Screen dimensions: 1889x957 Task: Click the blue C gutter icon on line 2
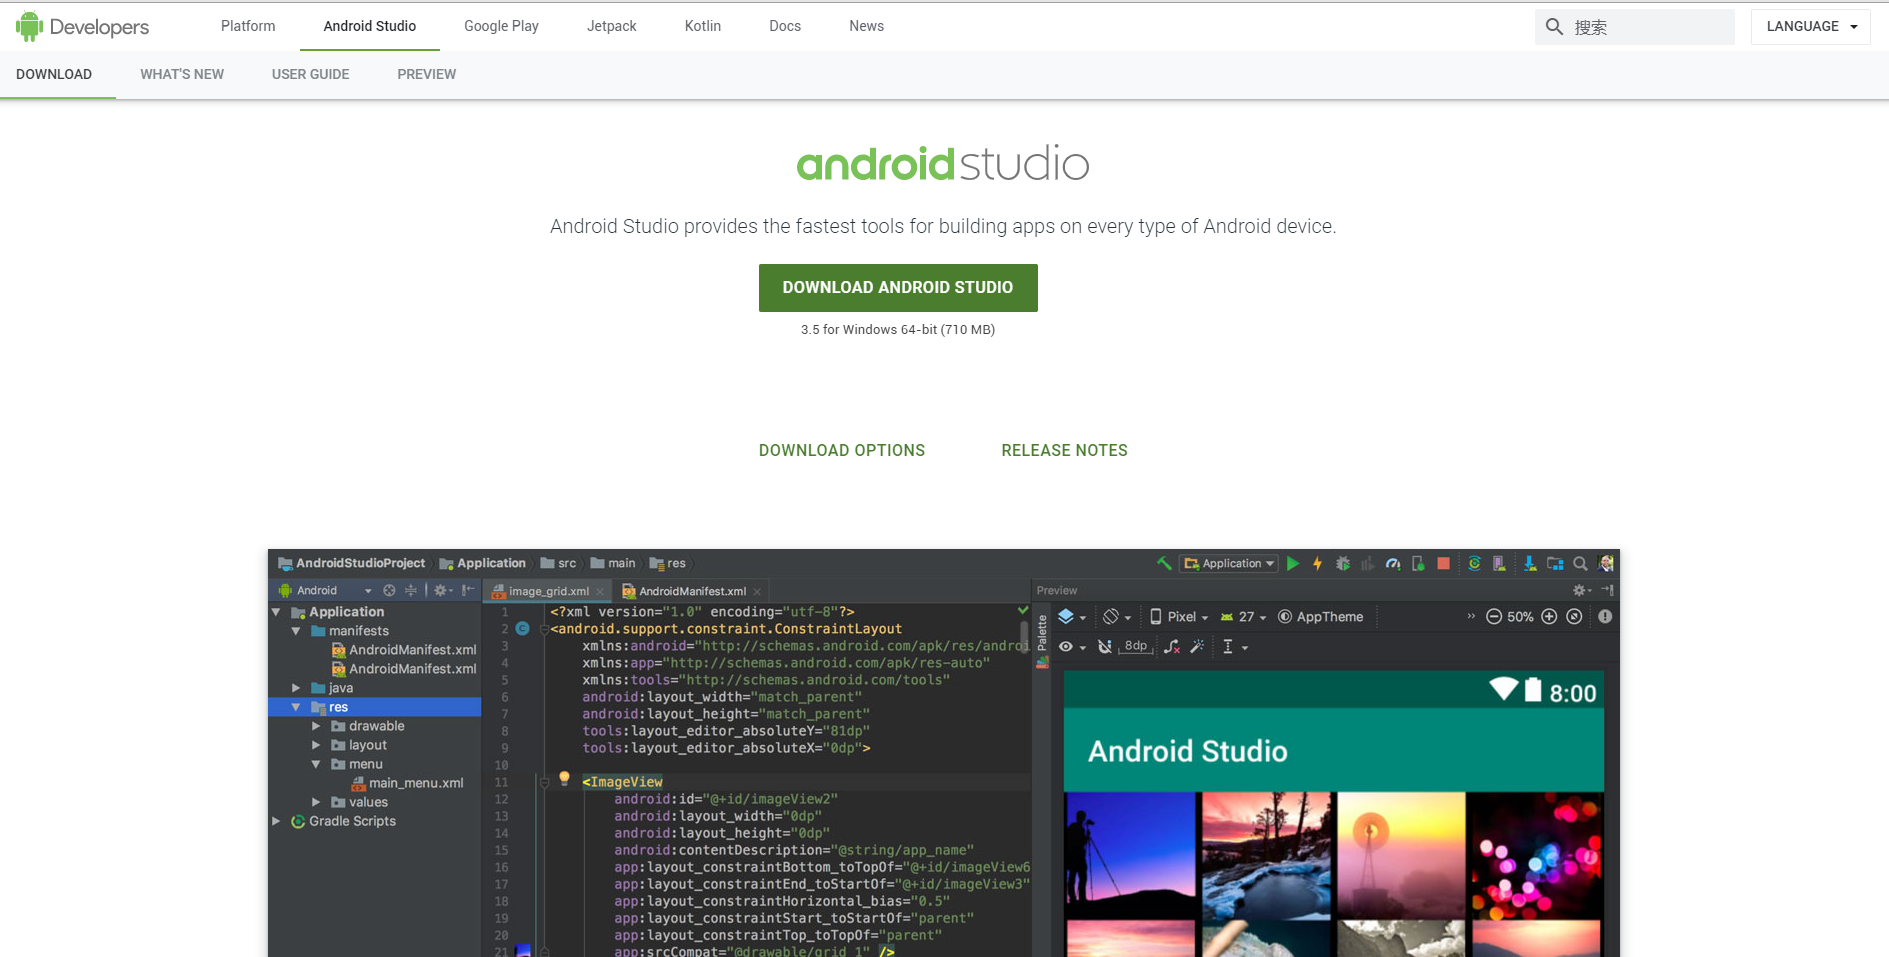[522, 629]
